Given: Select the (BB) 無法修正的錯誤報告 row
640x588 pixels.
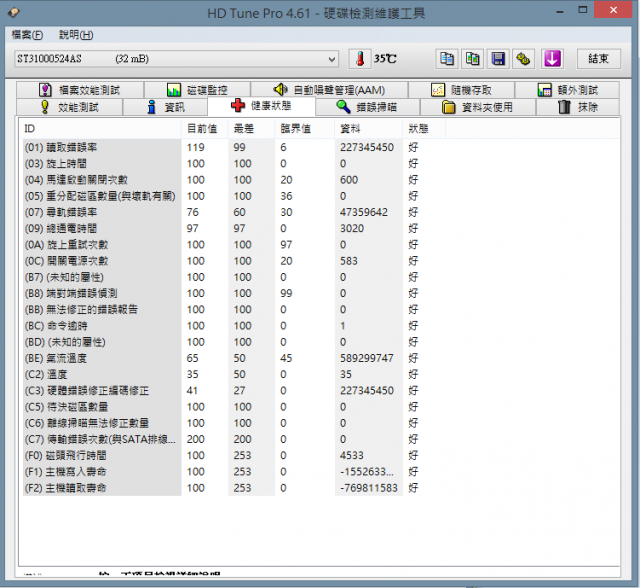Looking at the screenshot, I should [234, 310].
